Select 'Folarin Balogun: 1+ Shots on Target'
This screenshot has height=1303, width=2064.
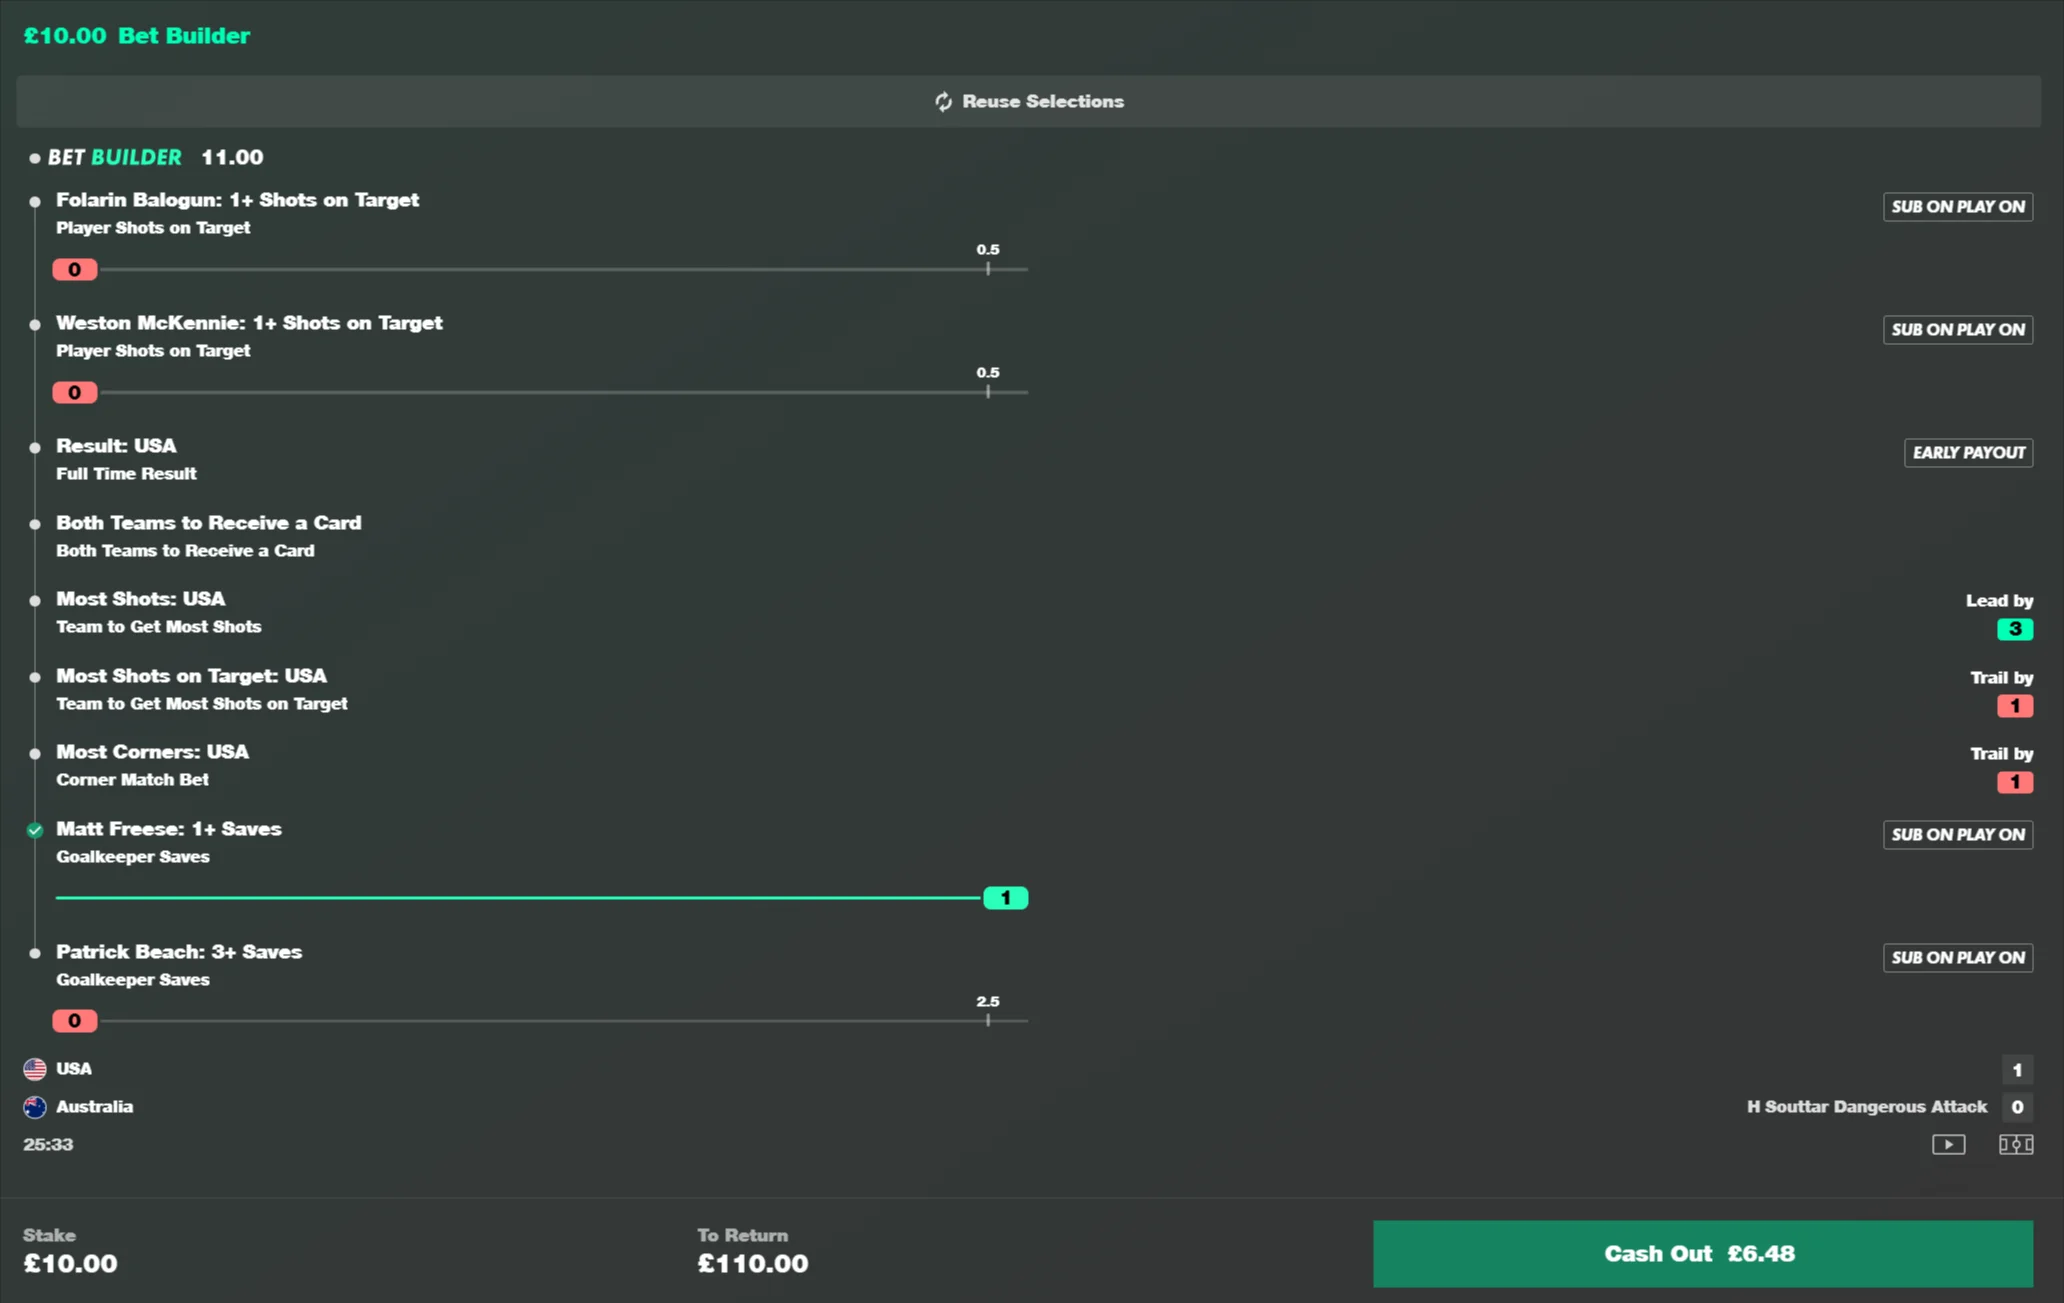click(237, 200)
